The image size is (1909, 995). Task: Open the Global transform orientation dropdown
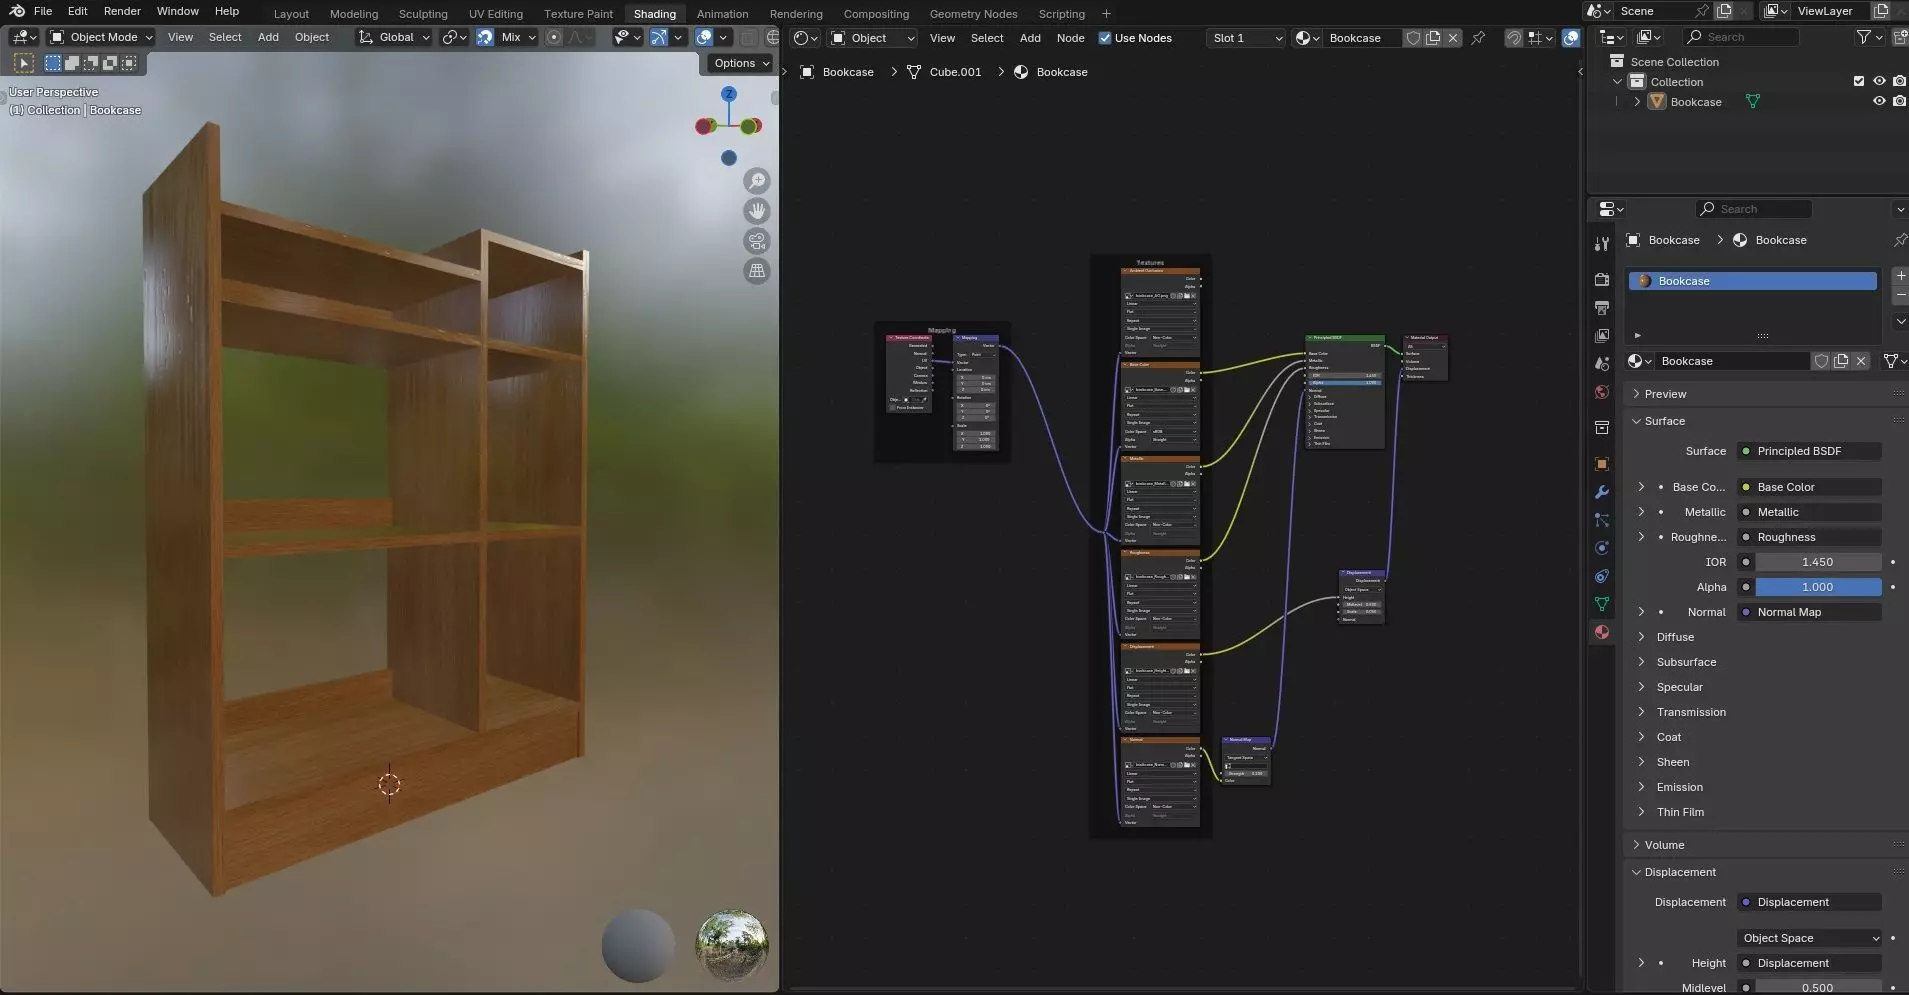coord(394,37)
